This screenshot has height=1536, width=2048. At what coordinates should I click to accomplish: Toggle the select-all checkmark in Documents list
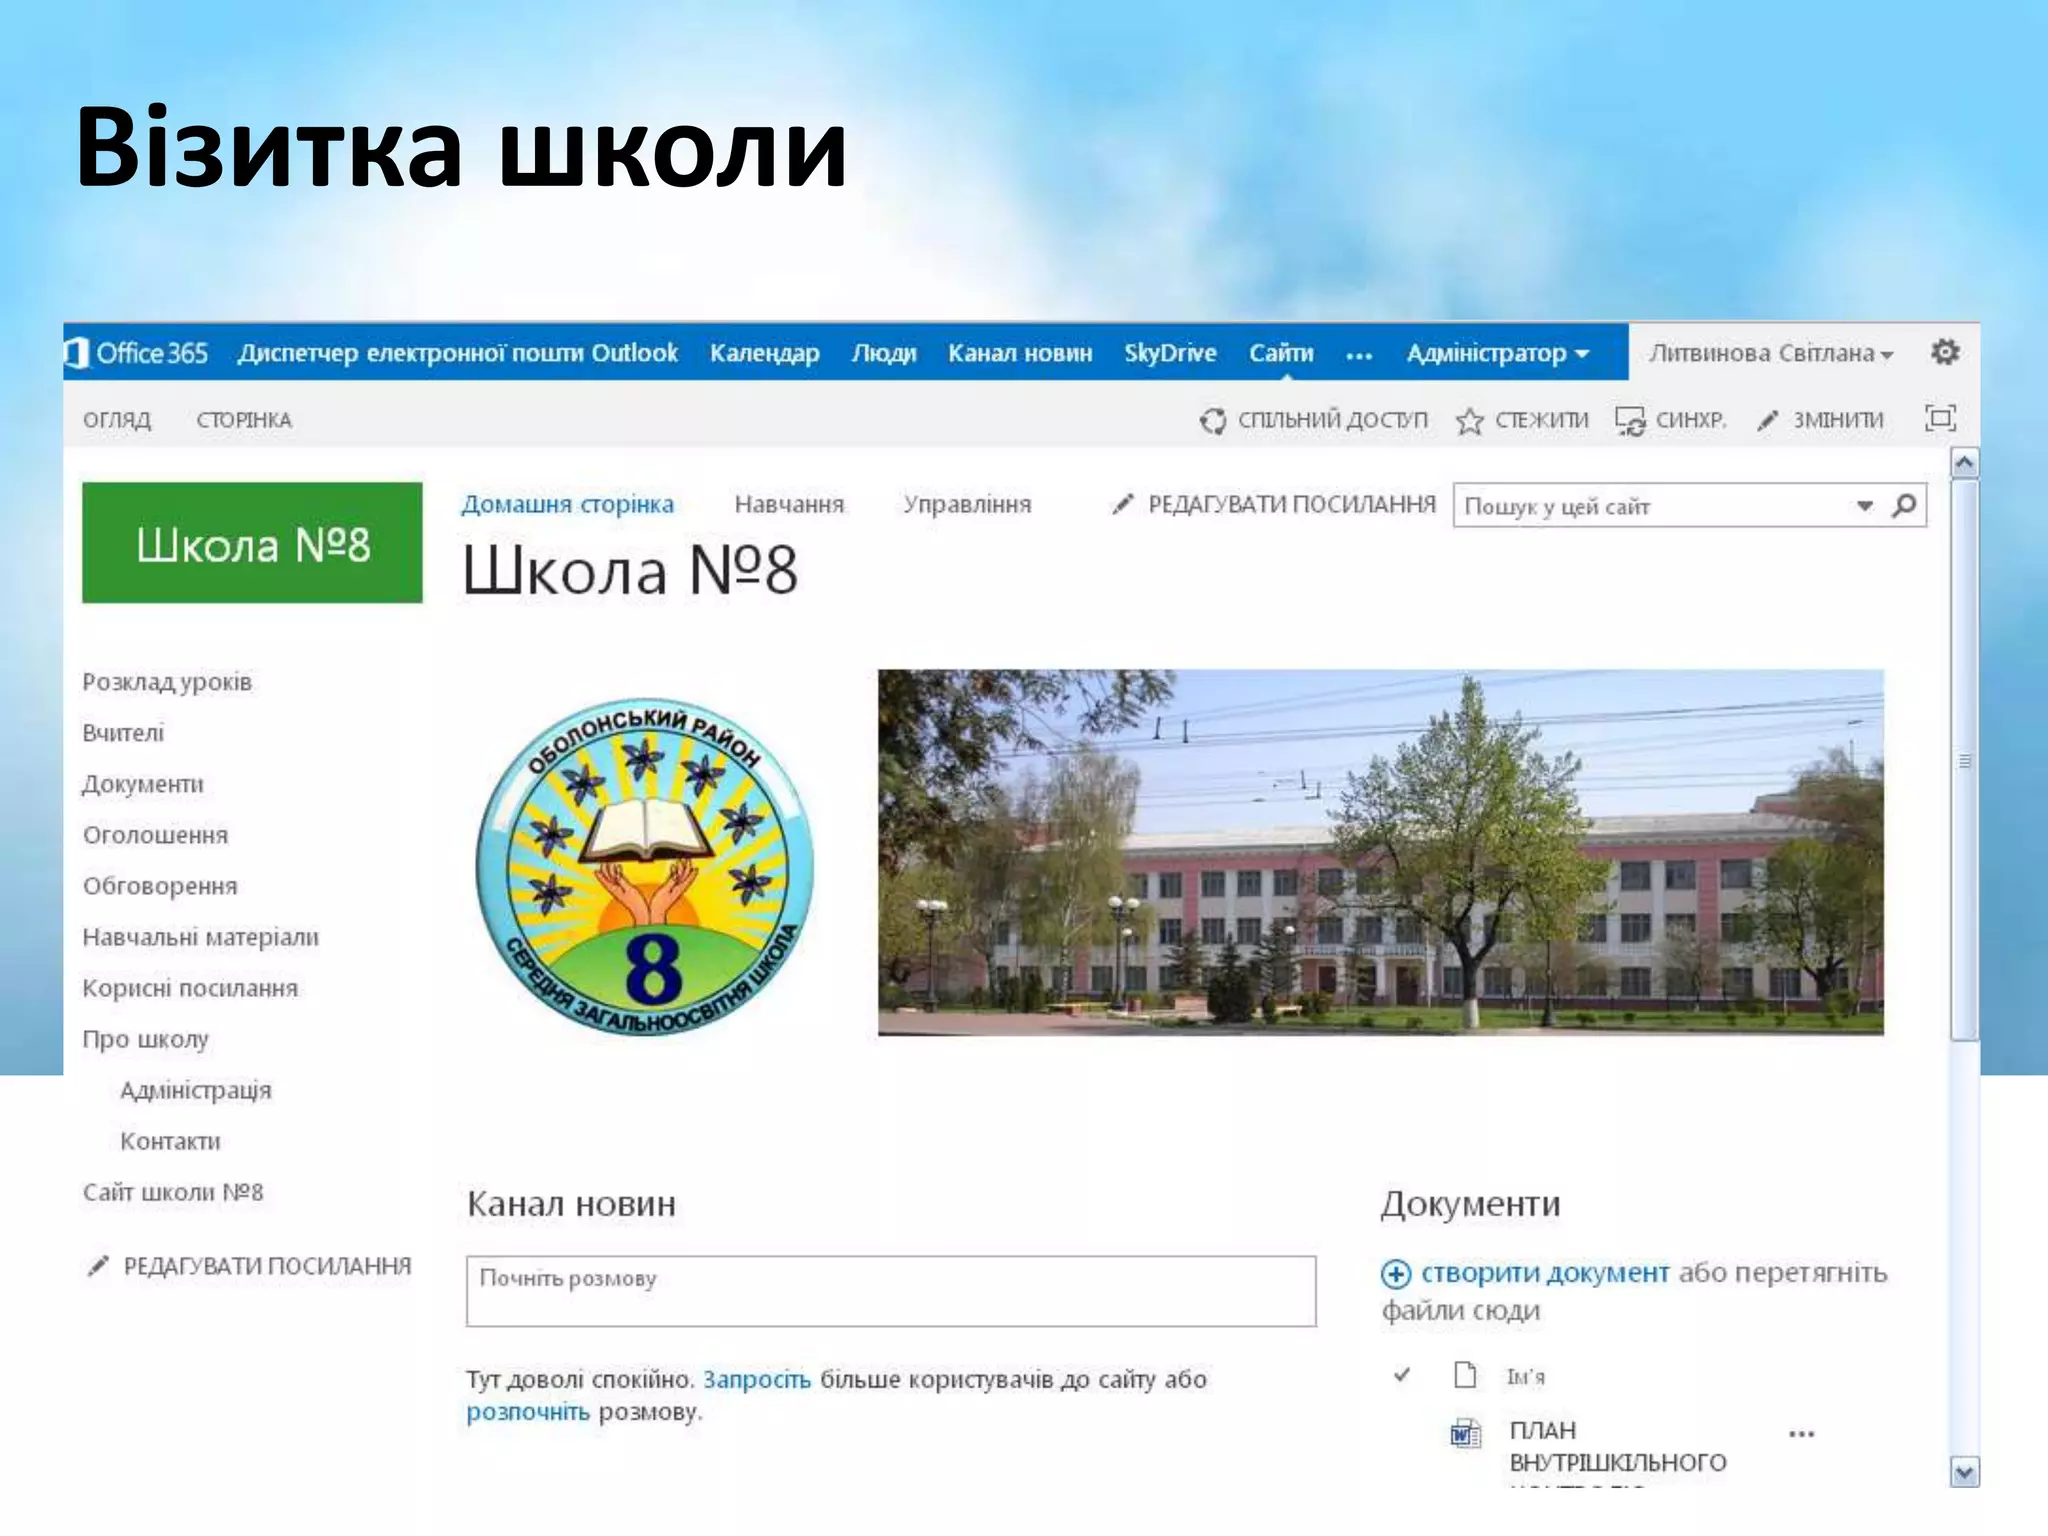click(1402, 1375)
